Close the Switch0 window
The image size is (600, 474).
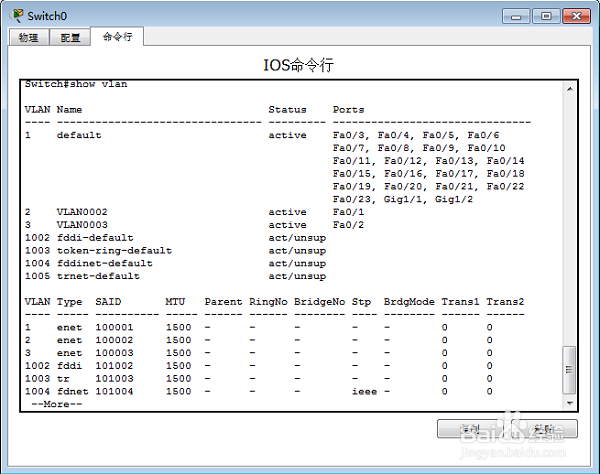(576, 16)
